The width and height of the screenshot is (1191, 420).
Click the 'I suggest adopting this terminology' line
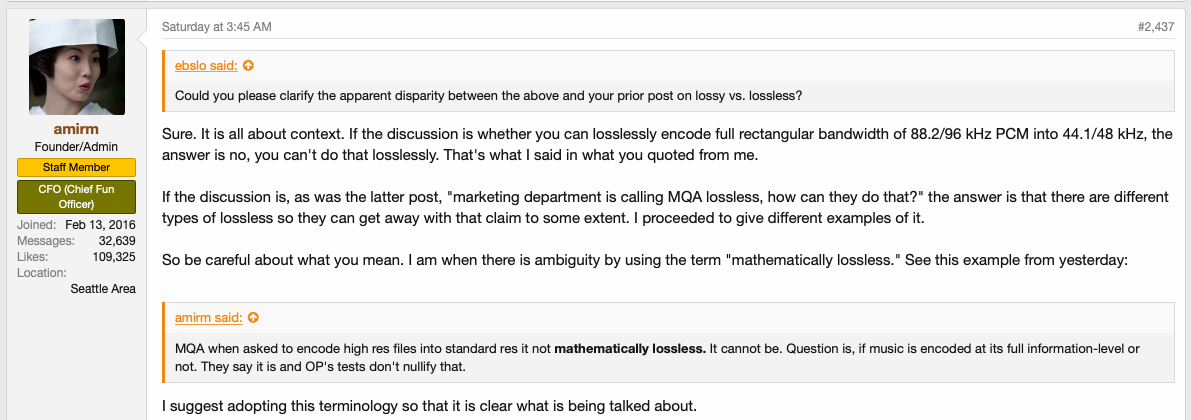point(429,406)
